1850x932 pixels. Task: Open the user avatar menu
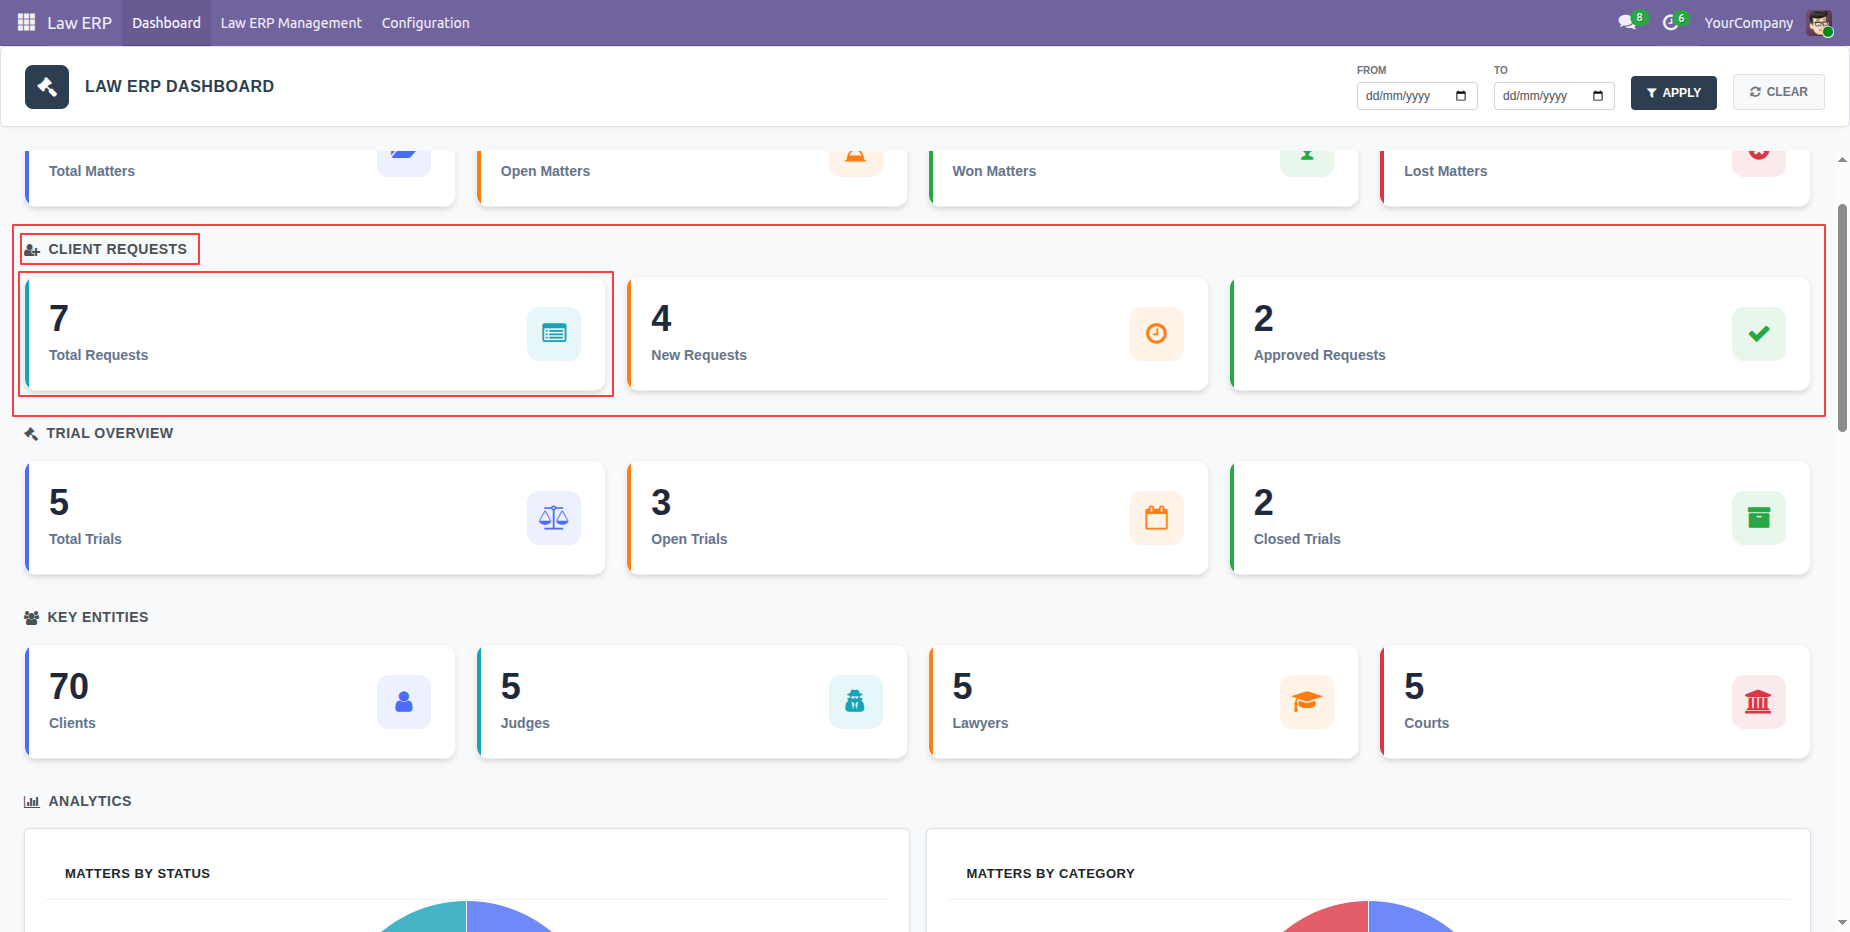coord(1819,23)
